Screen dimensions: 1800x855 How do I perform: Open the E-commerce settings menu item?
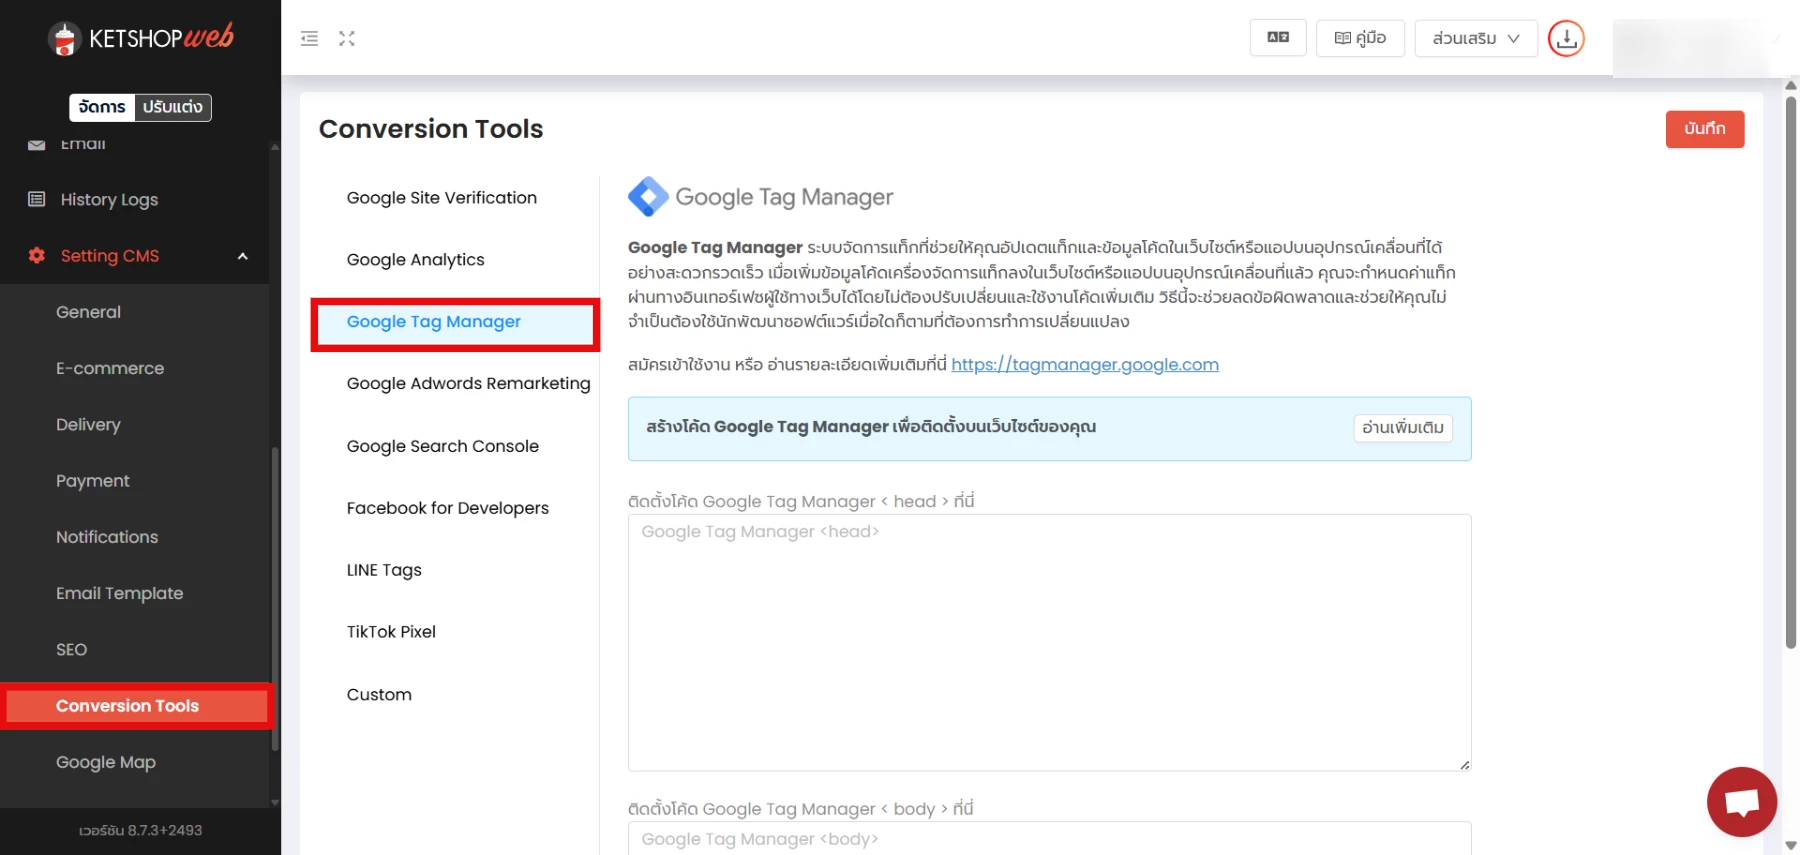click(x=110, y=368)
